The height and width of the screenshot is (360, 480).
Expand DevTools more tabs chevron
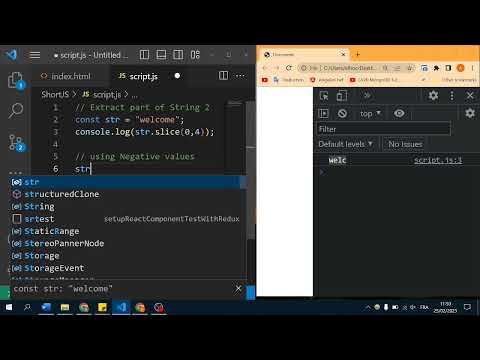coord(367,96)
